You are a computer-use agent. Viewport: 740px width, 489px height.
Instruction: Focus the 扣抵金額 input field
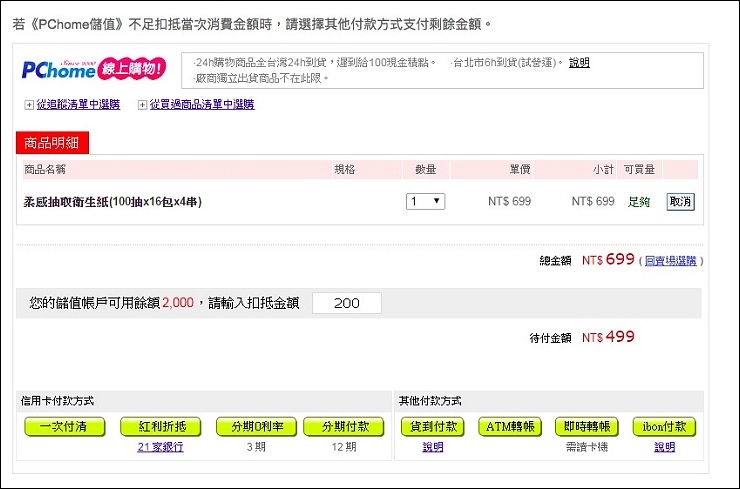(347, 303)
